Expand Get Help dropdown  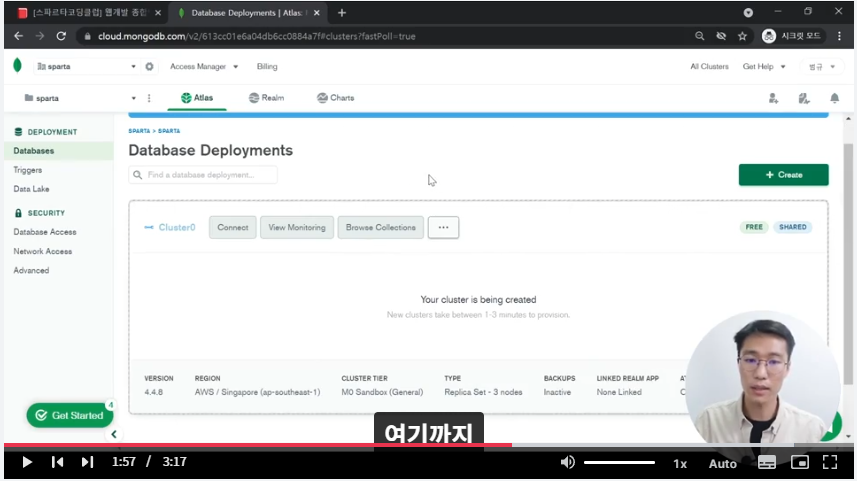pyautogui.click(x=764, y=66)
